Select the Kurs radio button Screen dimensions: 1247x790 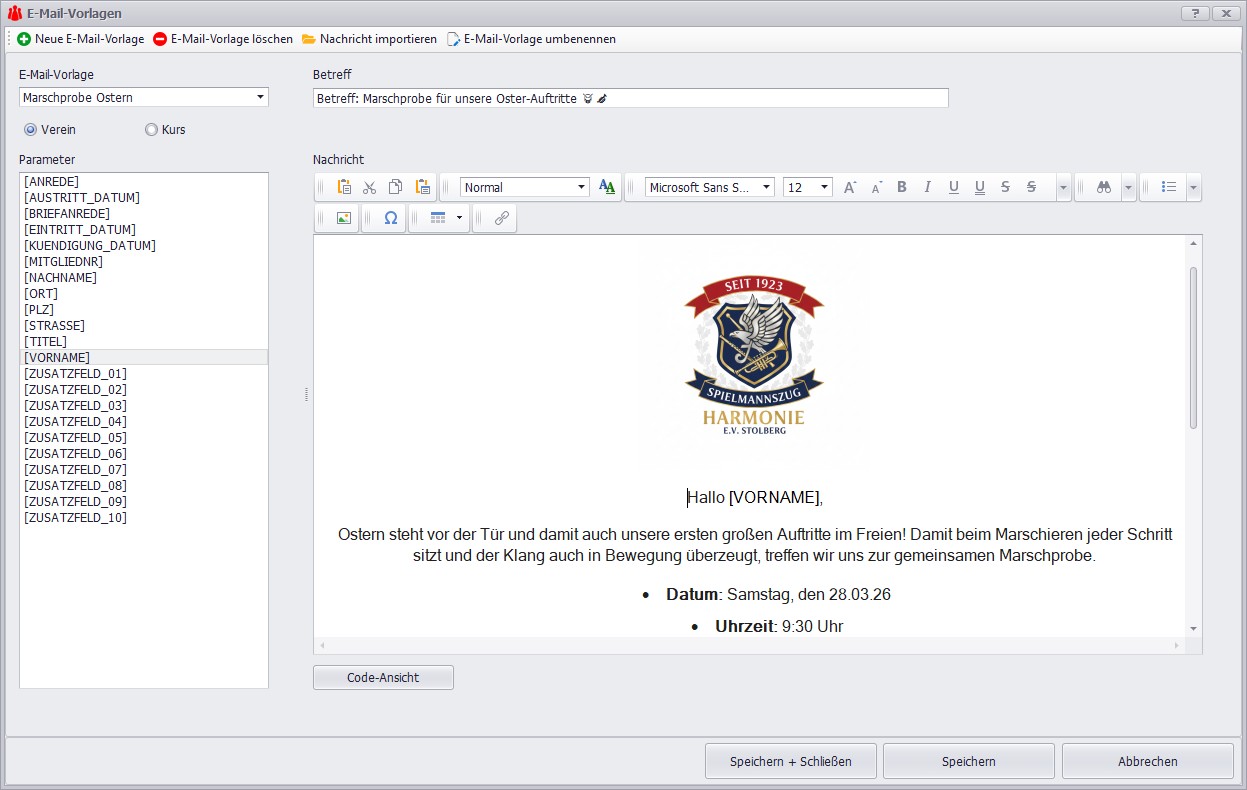(x=152, y=129)
